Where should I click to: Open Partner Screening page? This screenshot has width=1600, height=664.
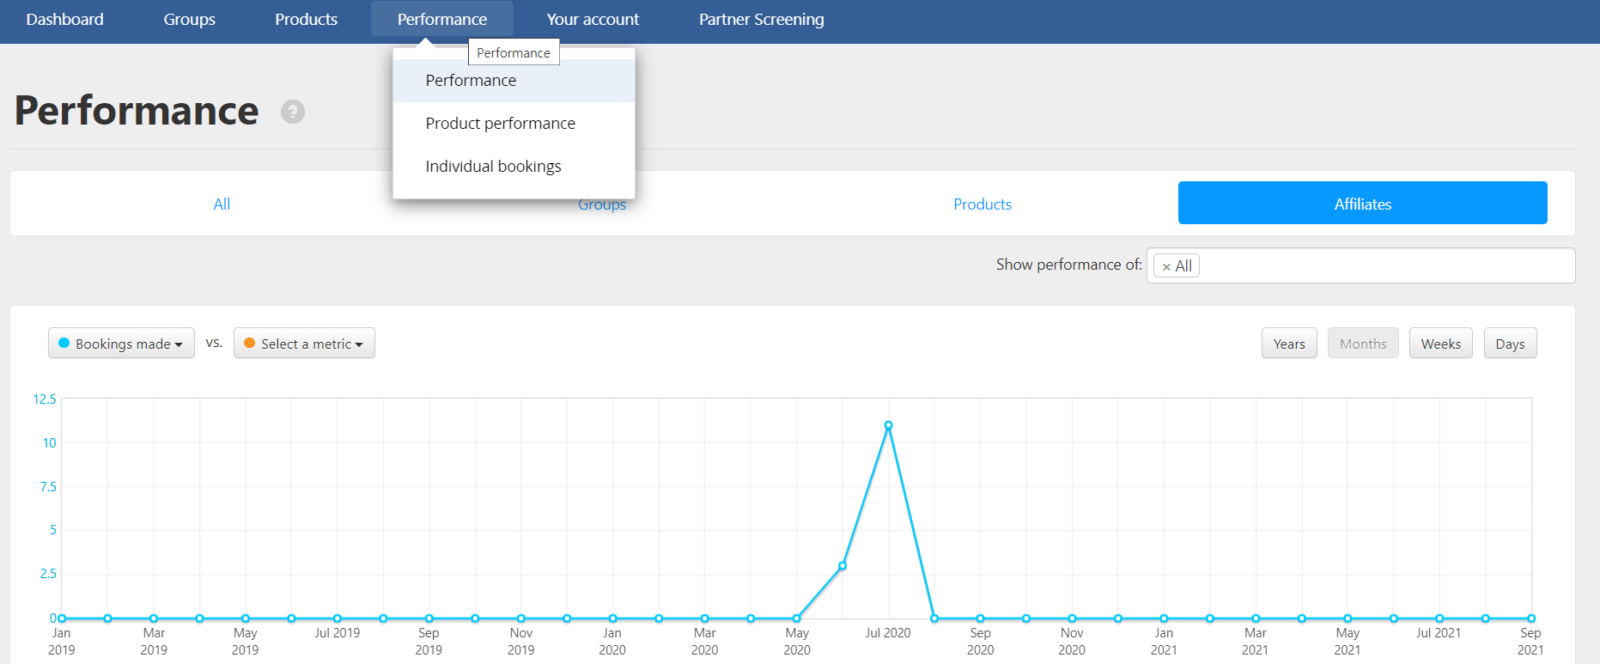point(761,19)
